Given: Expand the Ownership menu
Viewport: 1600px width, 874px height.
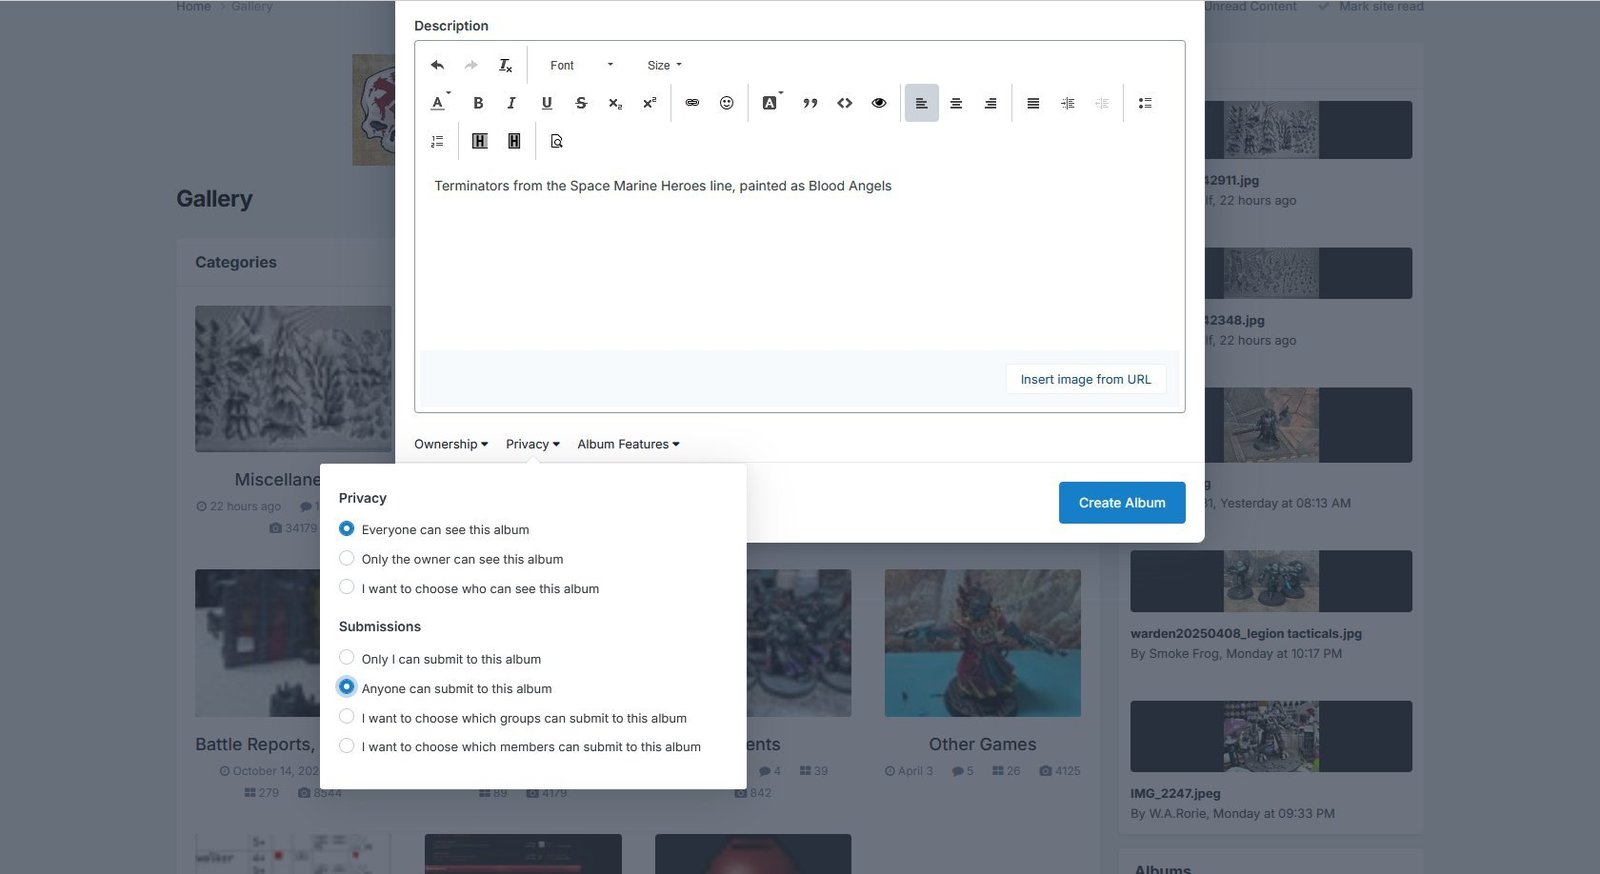Looking at the screenshot, I should [x=451, y=444].
